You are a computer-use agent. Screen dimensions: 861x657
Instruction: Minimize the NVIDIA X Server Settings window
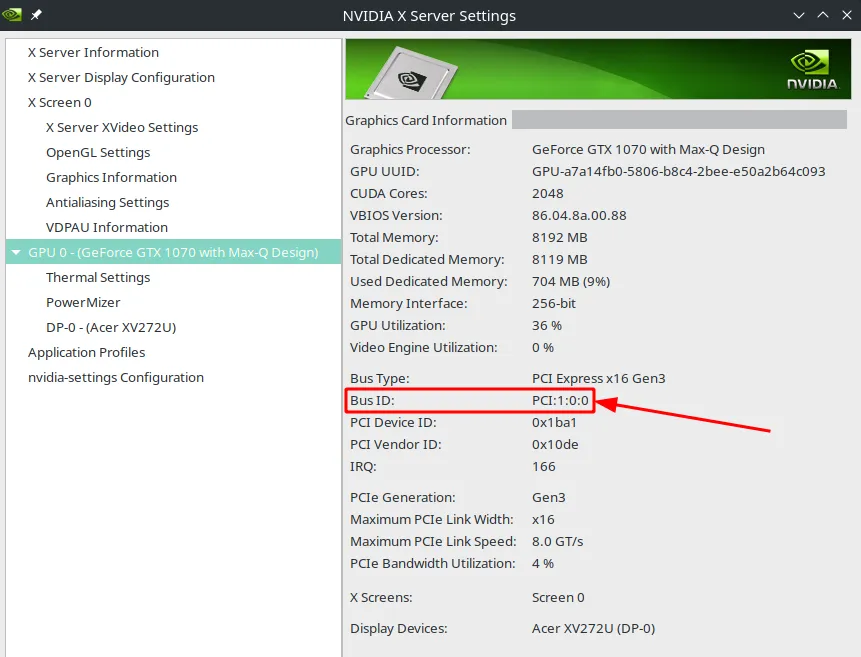(799, 15)
